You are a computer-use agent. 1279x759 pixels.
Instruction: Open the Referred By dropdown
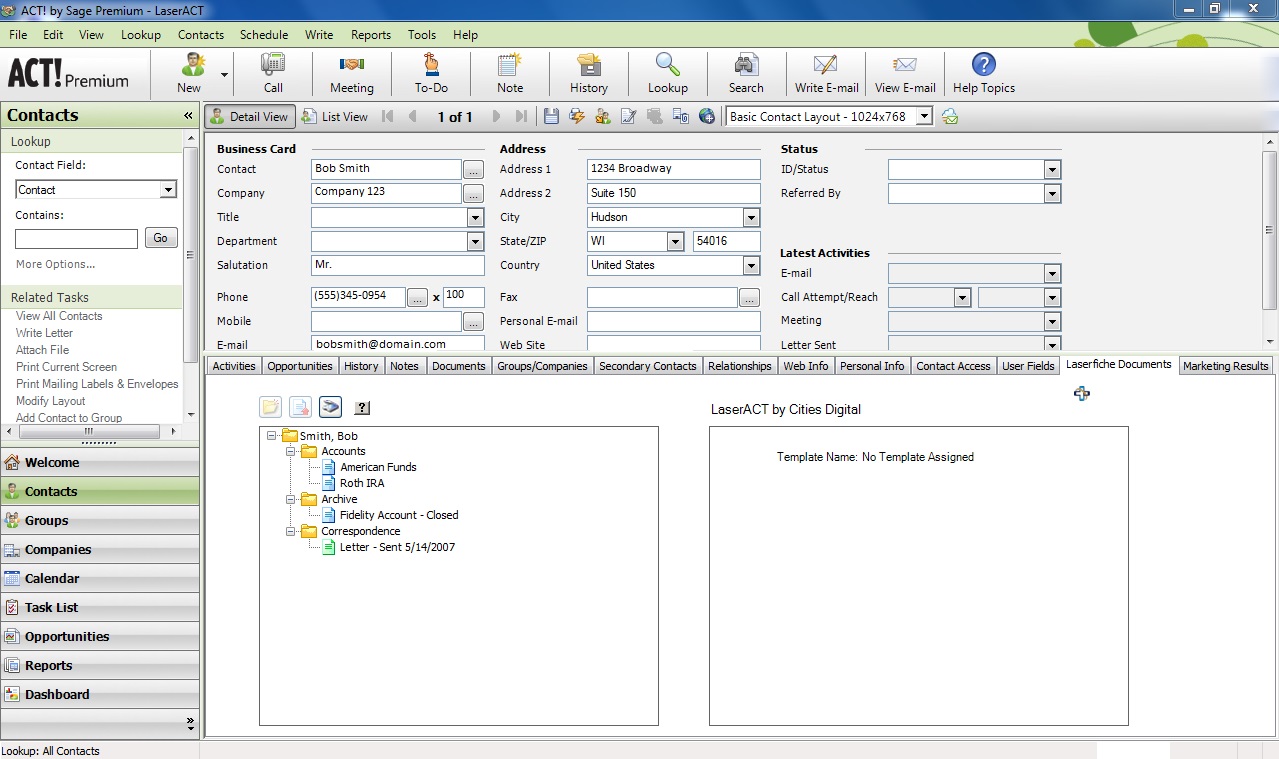1052,193
